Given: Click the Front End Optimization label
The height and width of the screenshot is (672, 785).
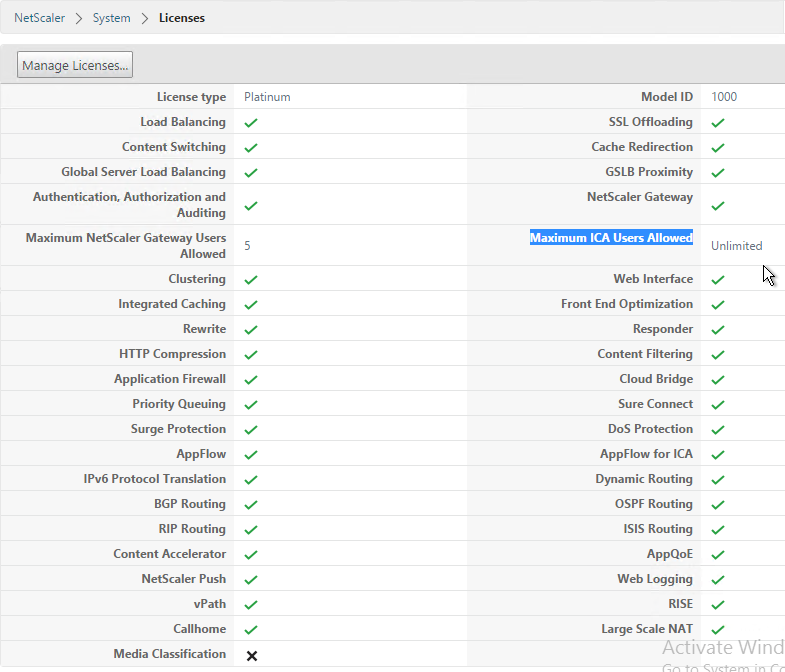Looking at the screenshot, I should 627,304.
